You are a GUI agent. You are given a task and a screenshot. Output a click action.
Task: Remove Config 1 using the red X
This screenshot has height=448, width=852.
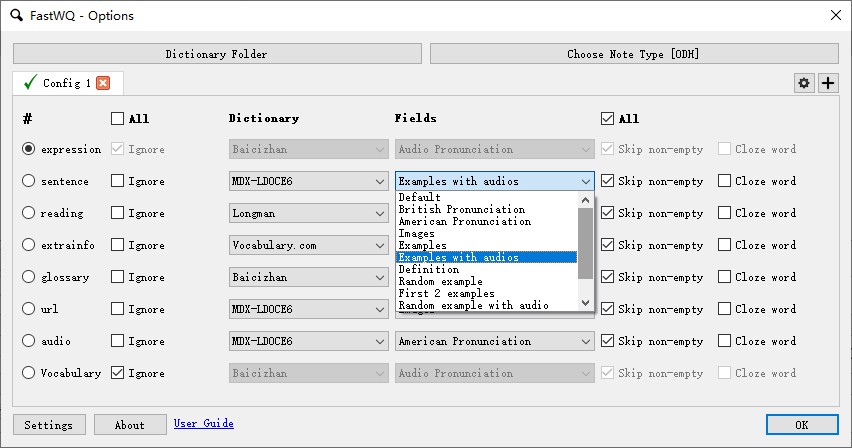point(103,83)
